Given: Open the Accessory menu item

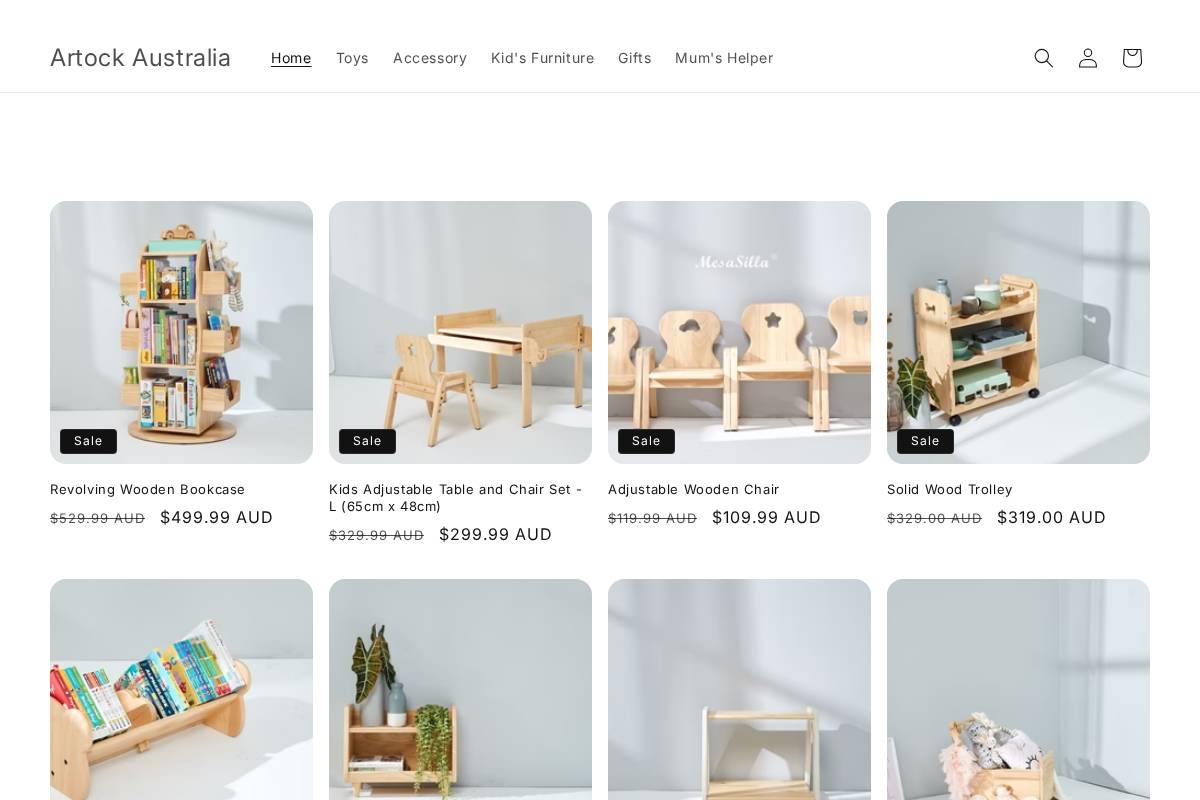Looking at the screenshot, I should coord(430,58).
